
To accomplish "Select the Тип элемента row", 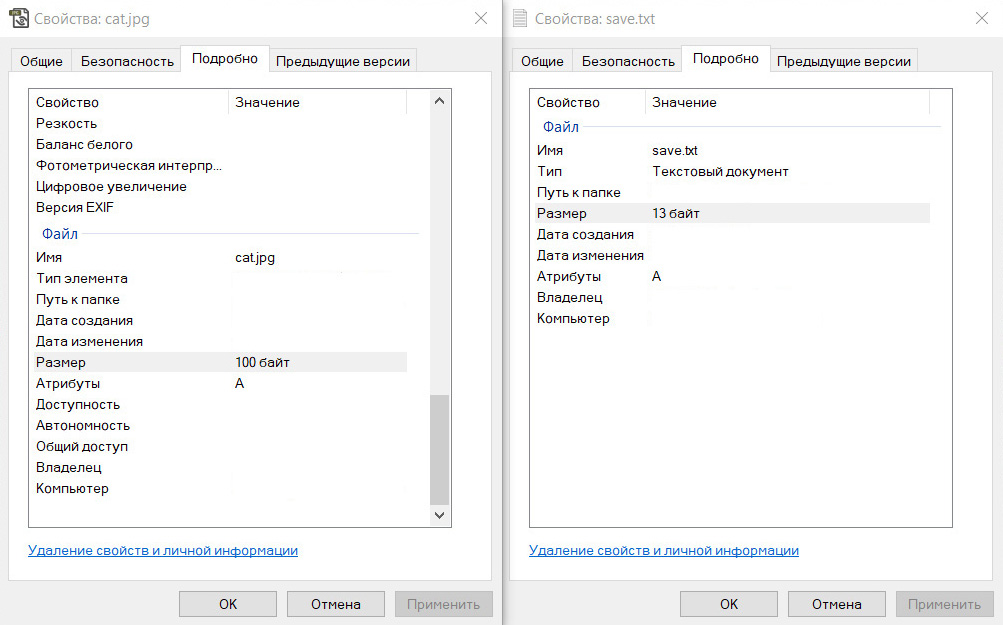I will pyautogui.click(x=218, y=278).
